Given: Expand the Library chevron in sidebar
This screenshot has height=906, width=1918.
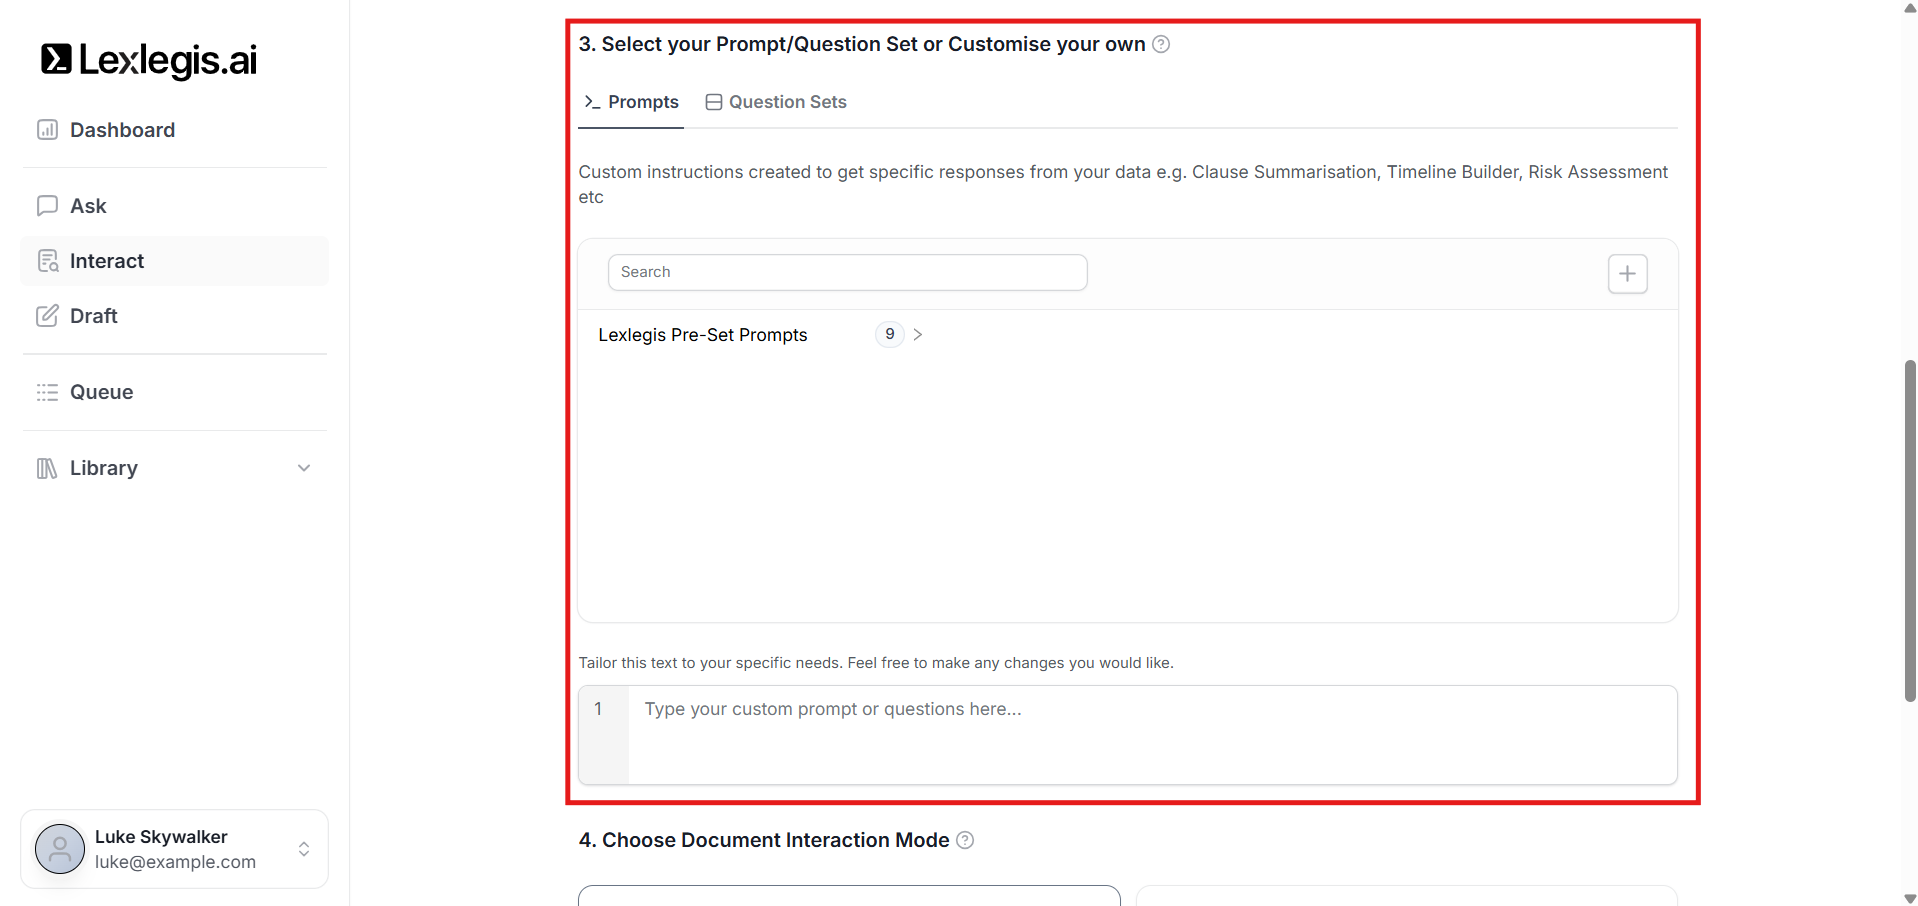Looking at the screenshot, I should point(304,468).
